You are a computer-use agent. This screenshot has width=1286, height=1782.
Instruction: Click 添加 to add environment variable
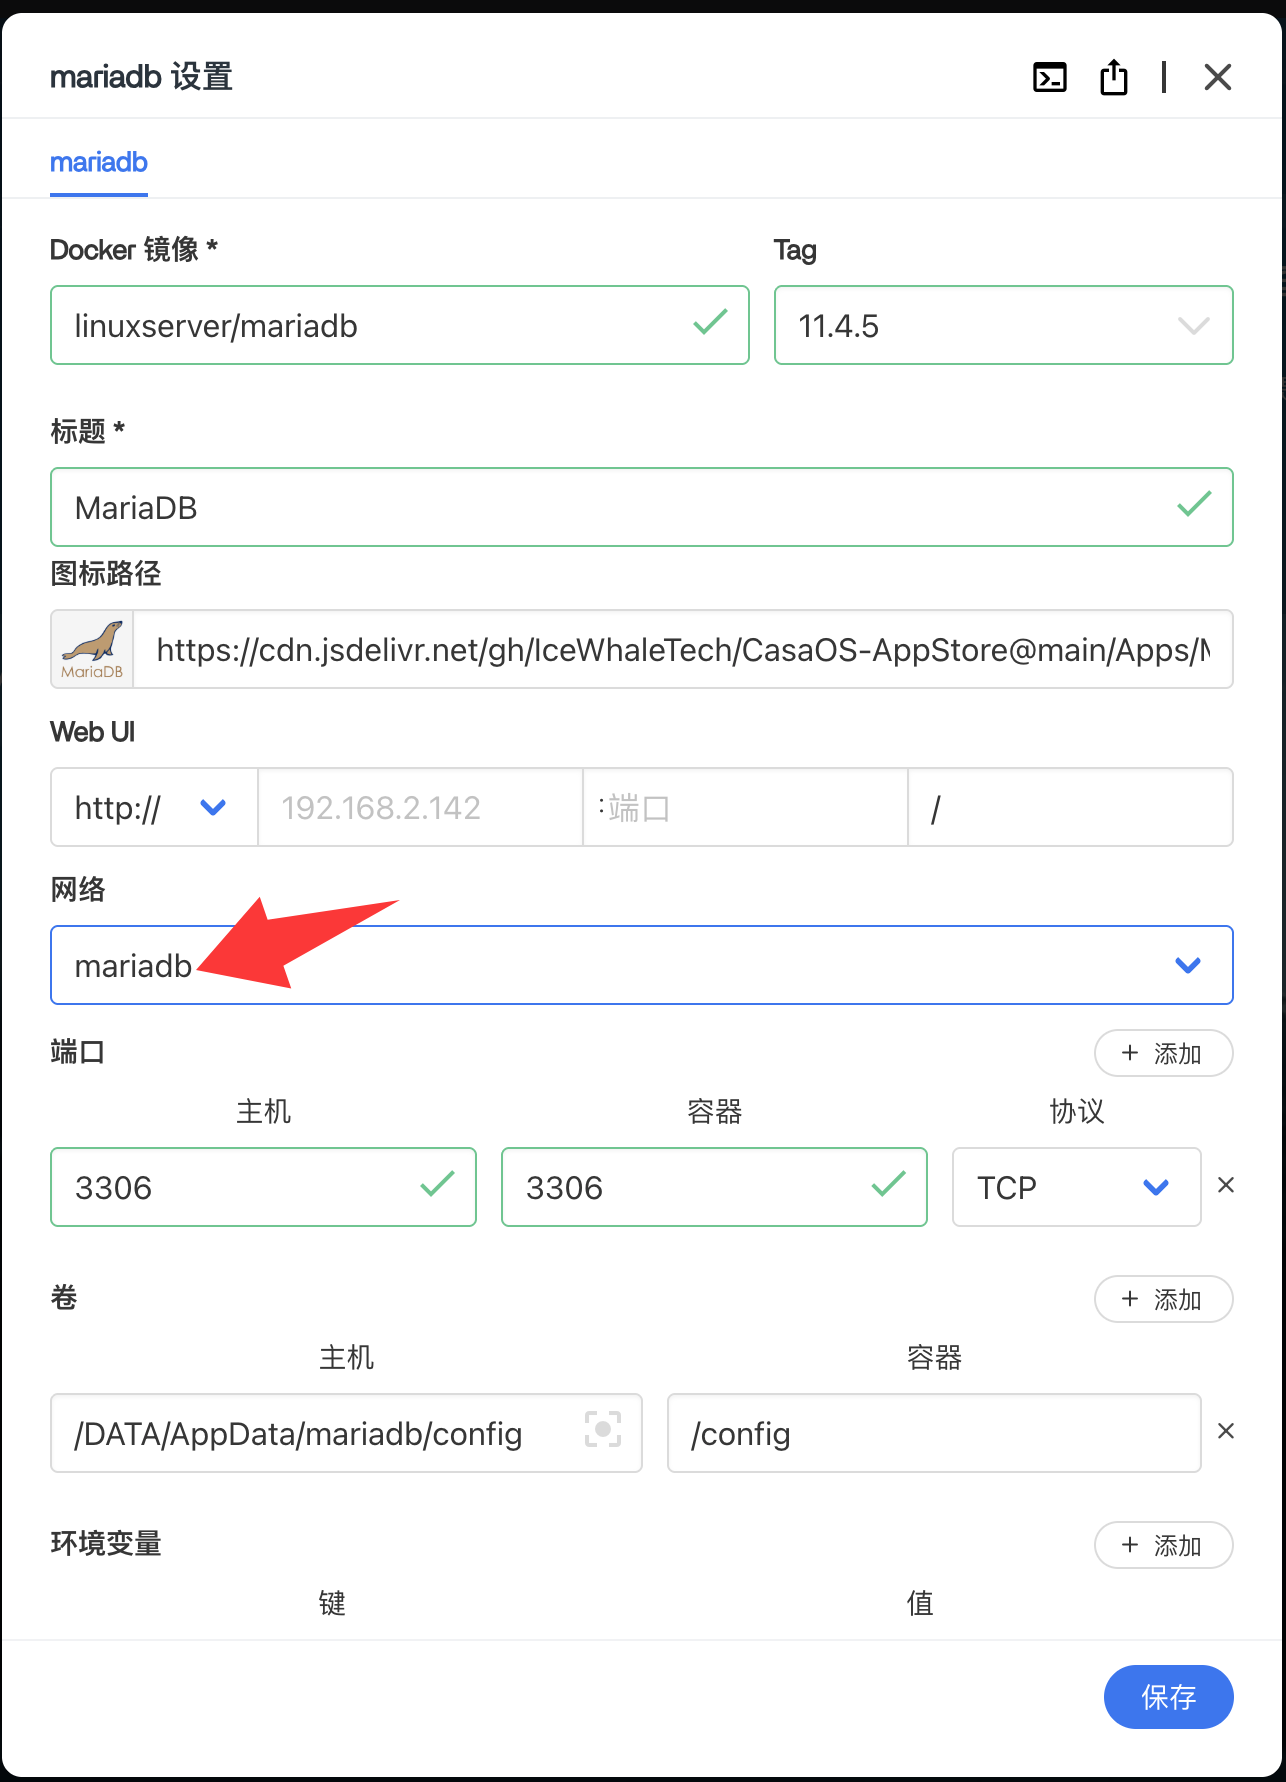(1163, 1546)
